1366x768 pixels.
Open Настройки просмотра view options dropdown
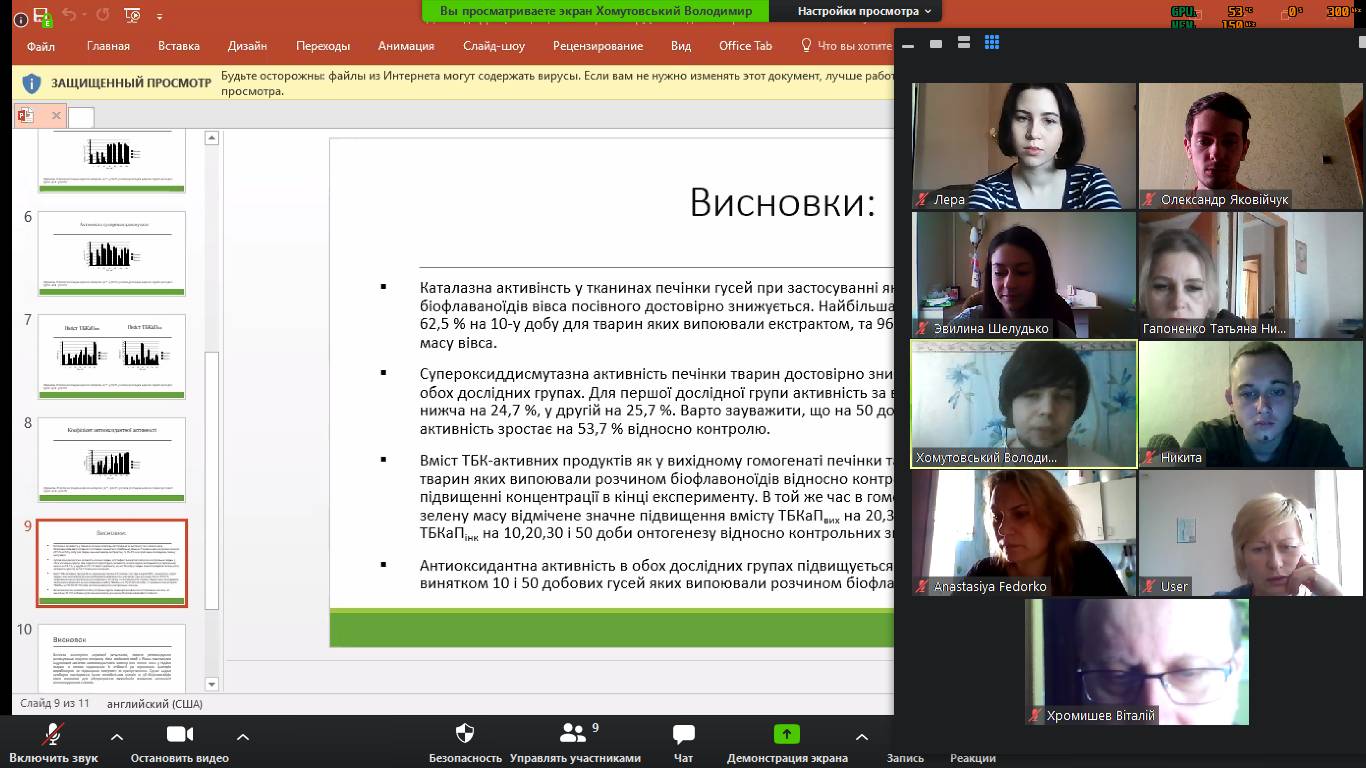pos(864,11)
